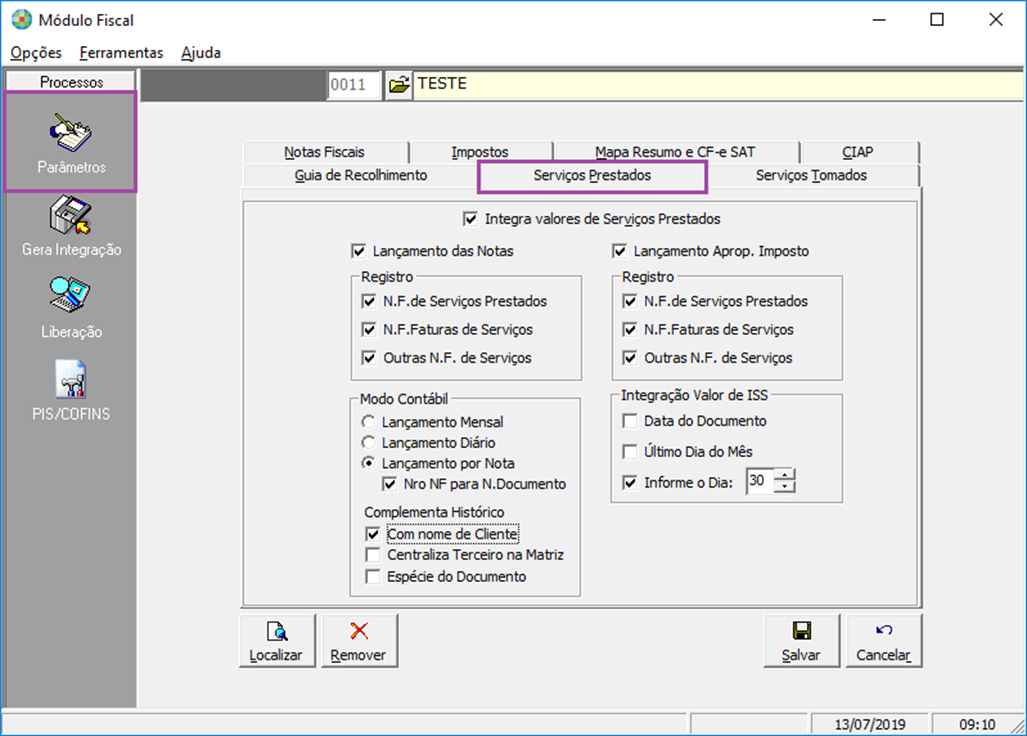Uncheck N.F.de Serviços Prestados under Lançamento das Notas
The height and width of the screenshot is (736, 1027).
(x=369, y=301)
